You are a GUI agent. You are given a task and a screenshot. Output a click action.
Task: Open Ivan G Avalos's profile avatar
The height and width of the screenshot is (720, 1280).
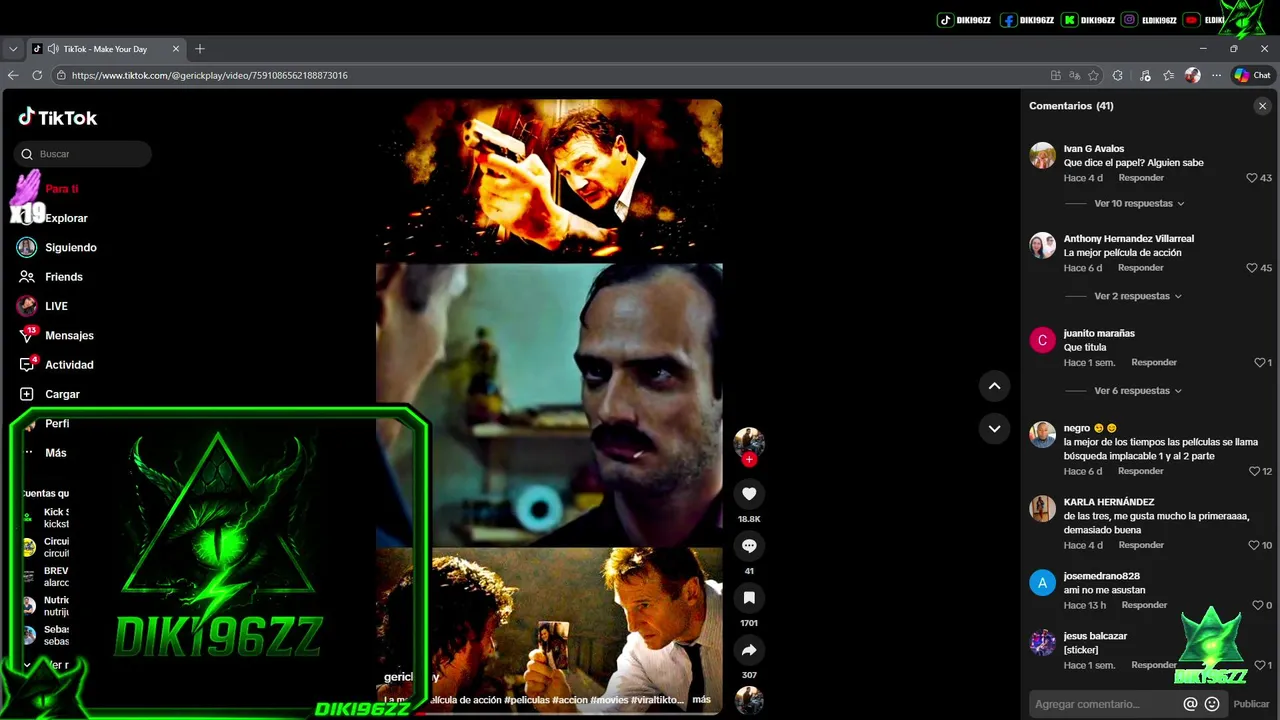pos(1043,155)
